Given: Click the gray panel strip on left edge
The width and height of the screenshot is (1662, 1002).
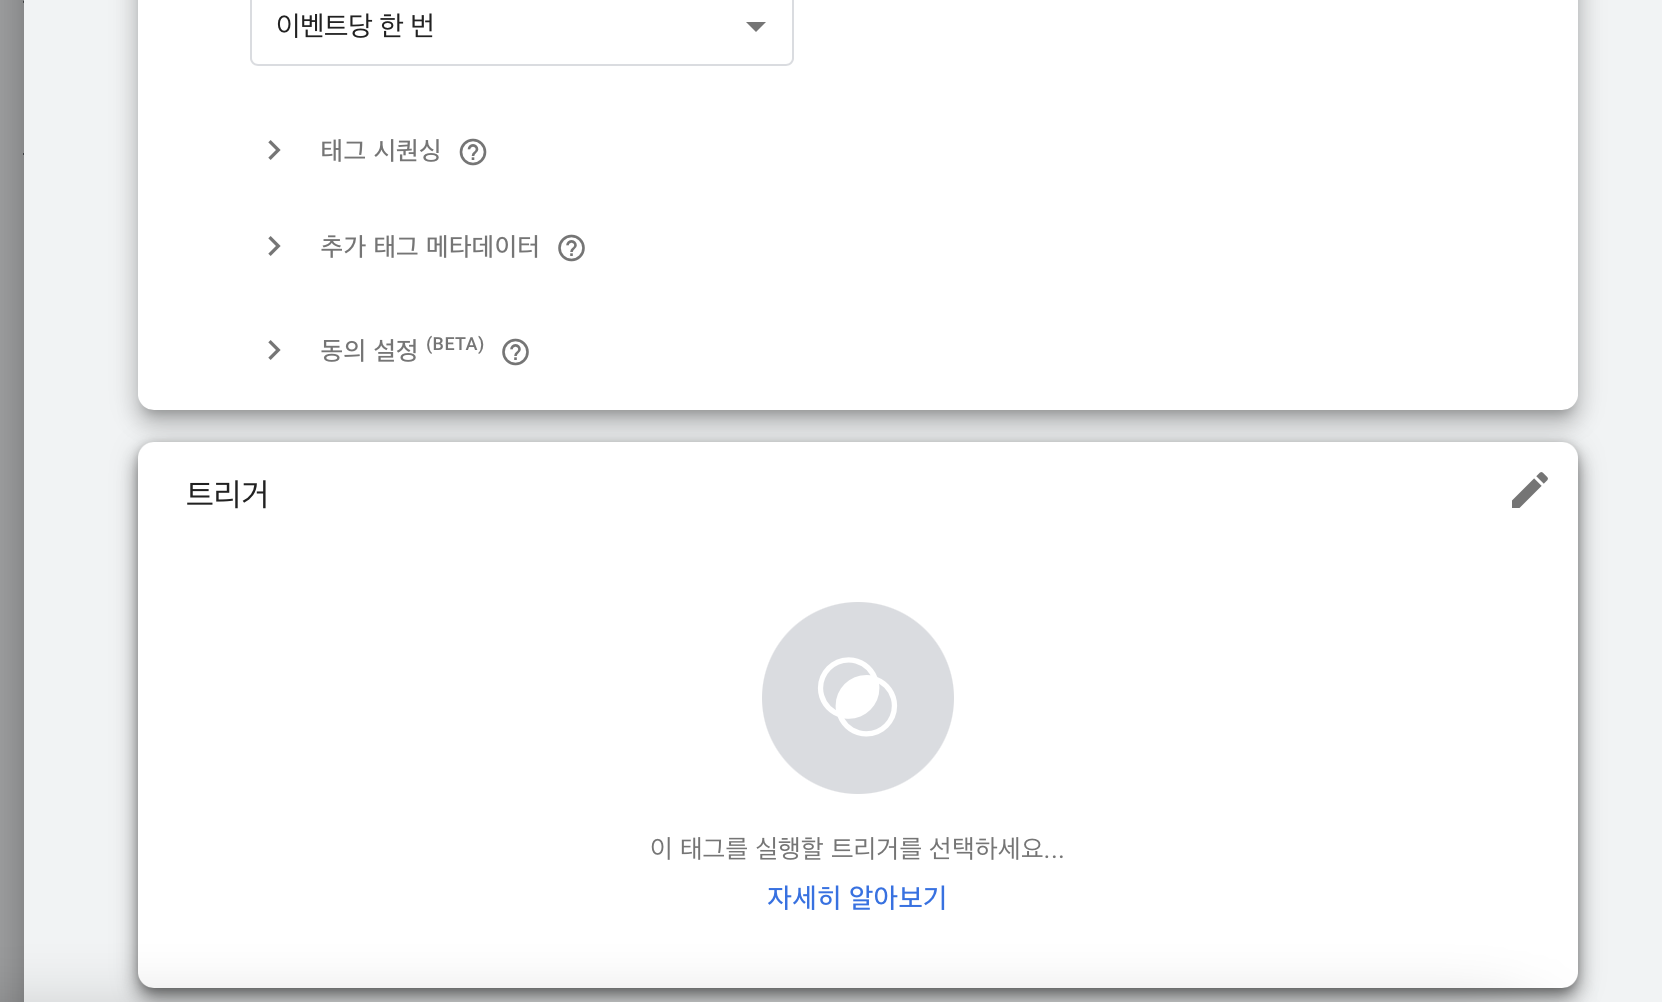Looking at the screenshot, I should click(10, 500).
